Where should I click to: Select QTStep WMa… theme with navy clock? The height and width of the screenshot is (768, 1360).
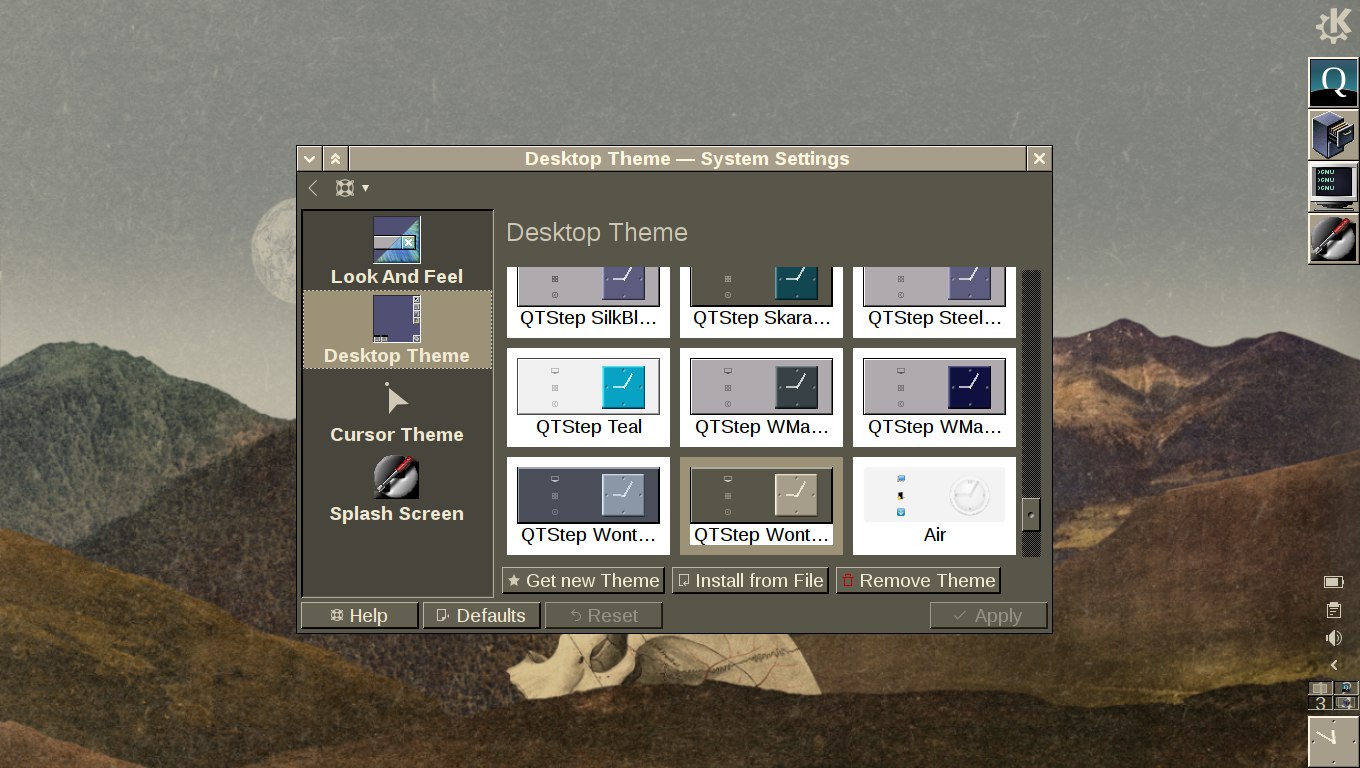(x=934, y=397)
